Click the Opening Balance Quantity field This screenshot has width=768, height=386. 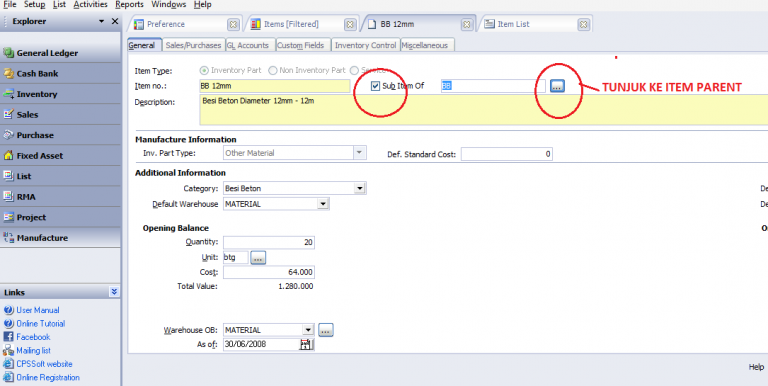pos(269,242)
